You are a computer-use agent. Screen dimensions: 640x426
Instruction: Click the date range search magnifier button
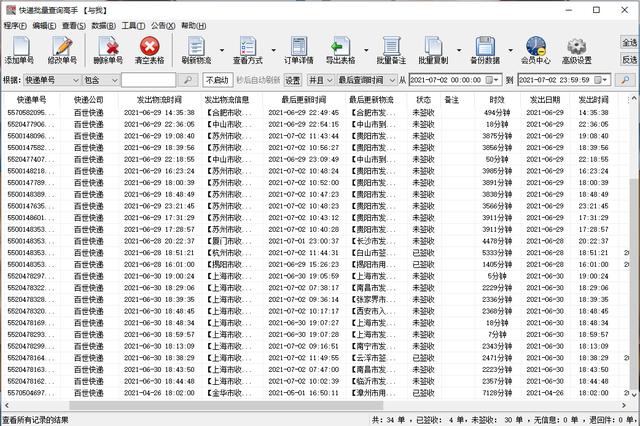625,80
